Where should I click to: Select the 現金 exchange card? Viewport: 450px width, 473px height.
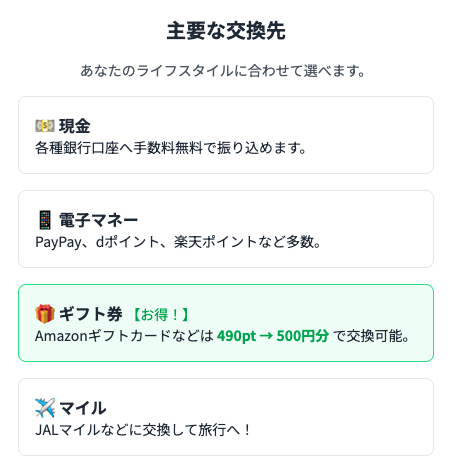tap(226, 135)
